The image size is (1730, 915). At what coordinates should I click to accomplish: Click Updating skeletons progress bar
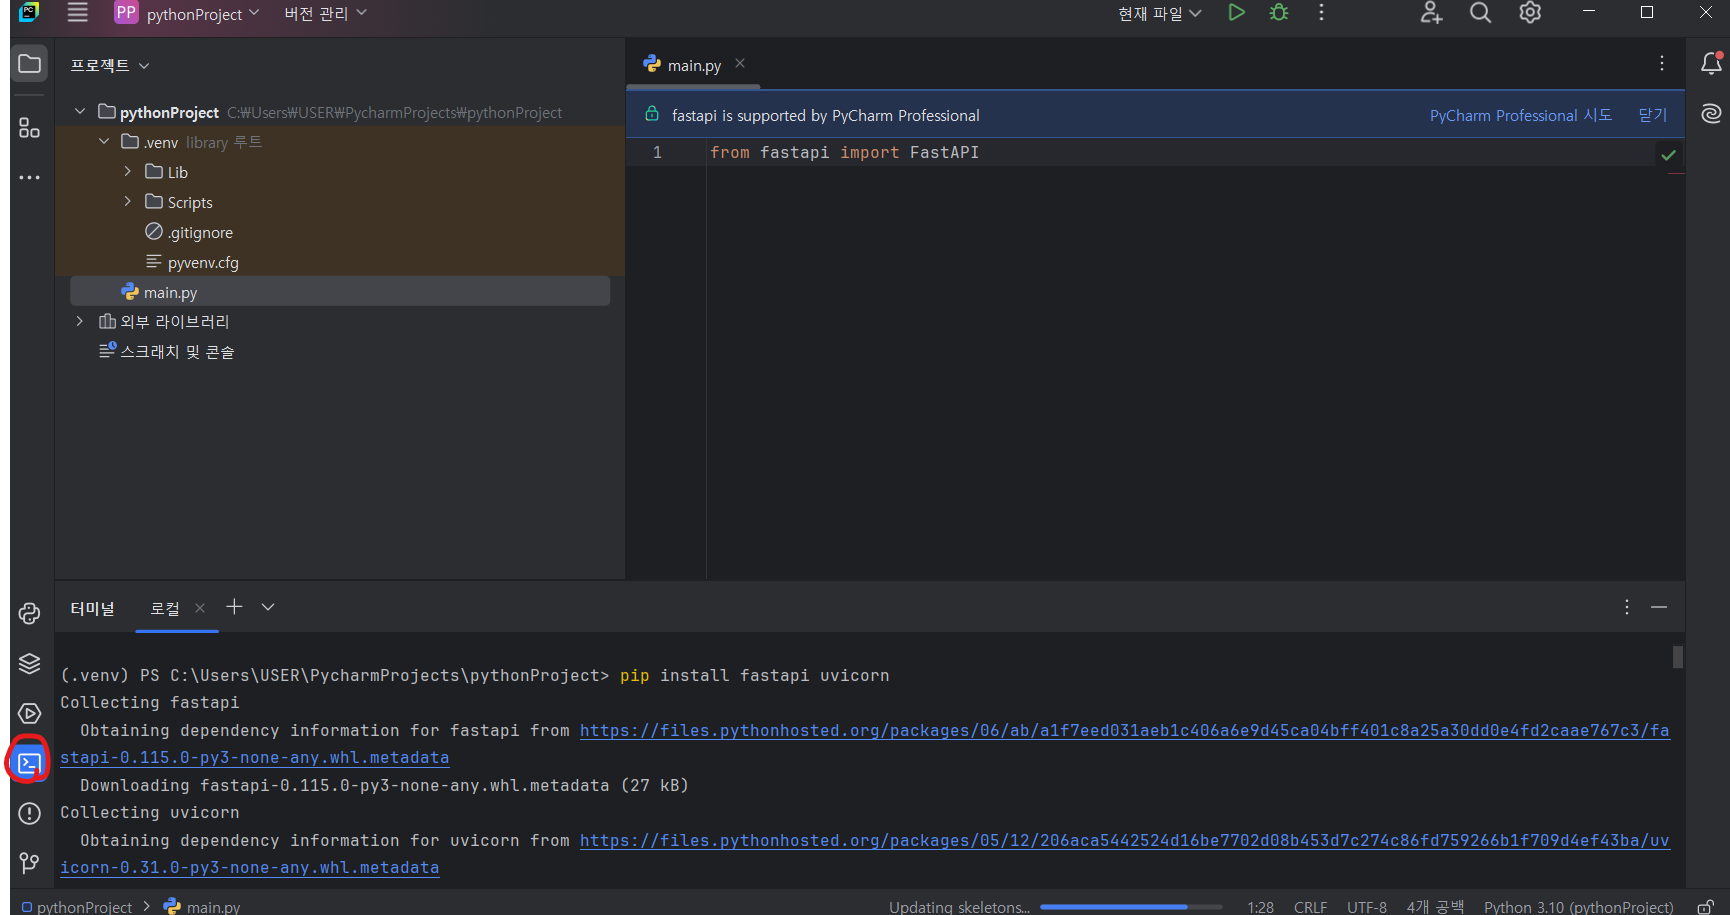tap(1131, 907)
